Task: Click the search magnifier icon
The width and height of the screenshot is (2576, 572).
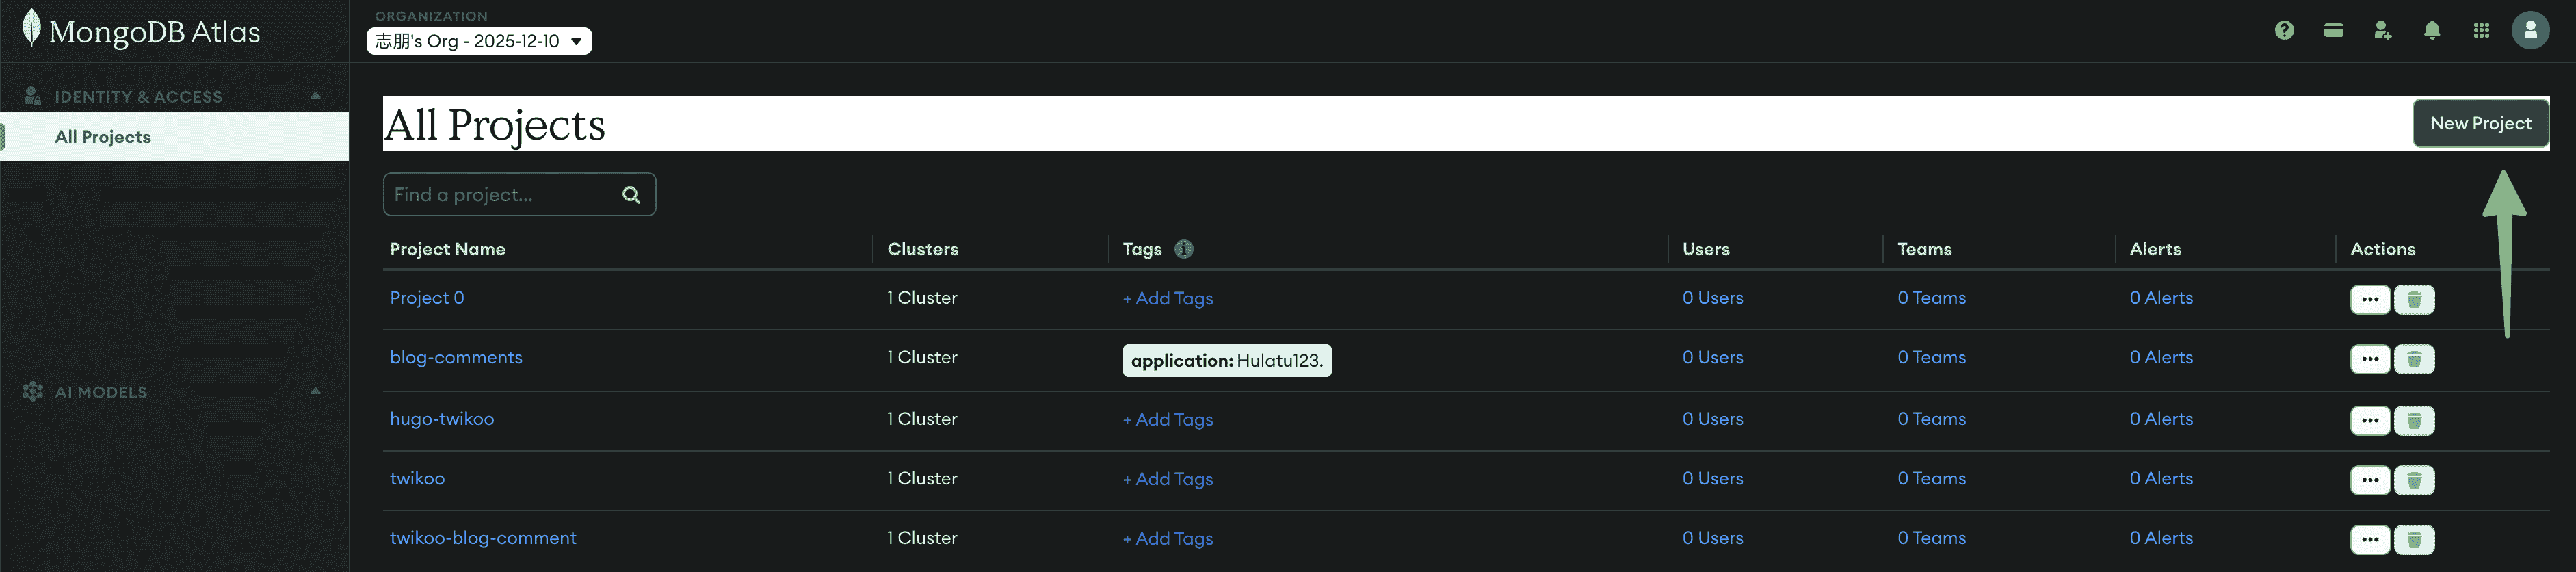Action: point(631,195)
